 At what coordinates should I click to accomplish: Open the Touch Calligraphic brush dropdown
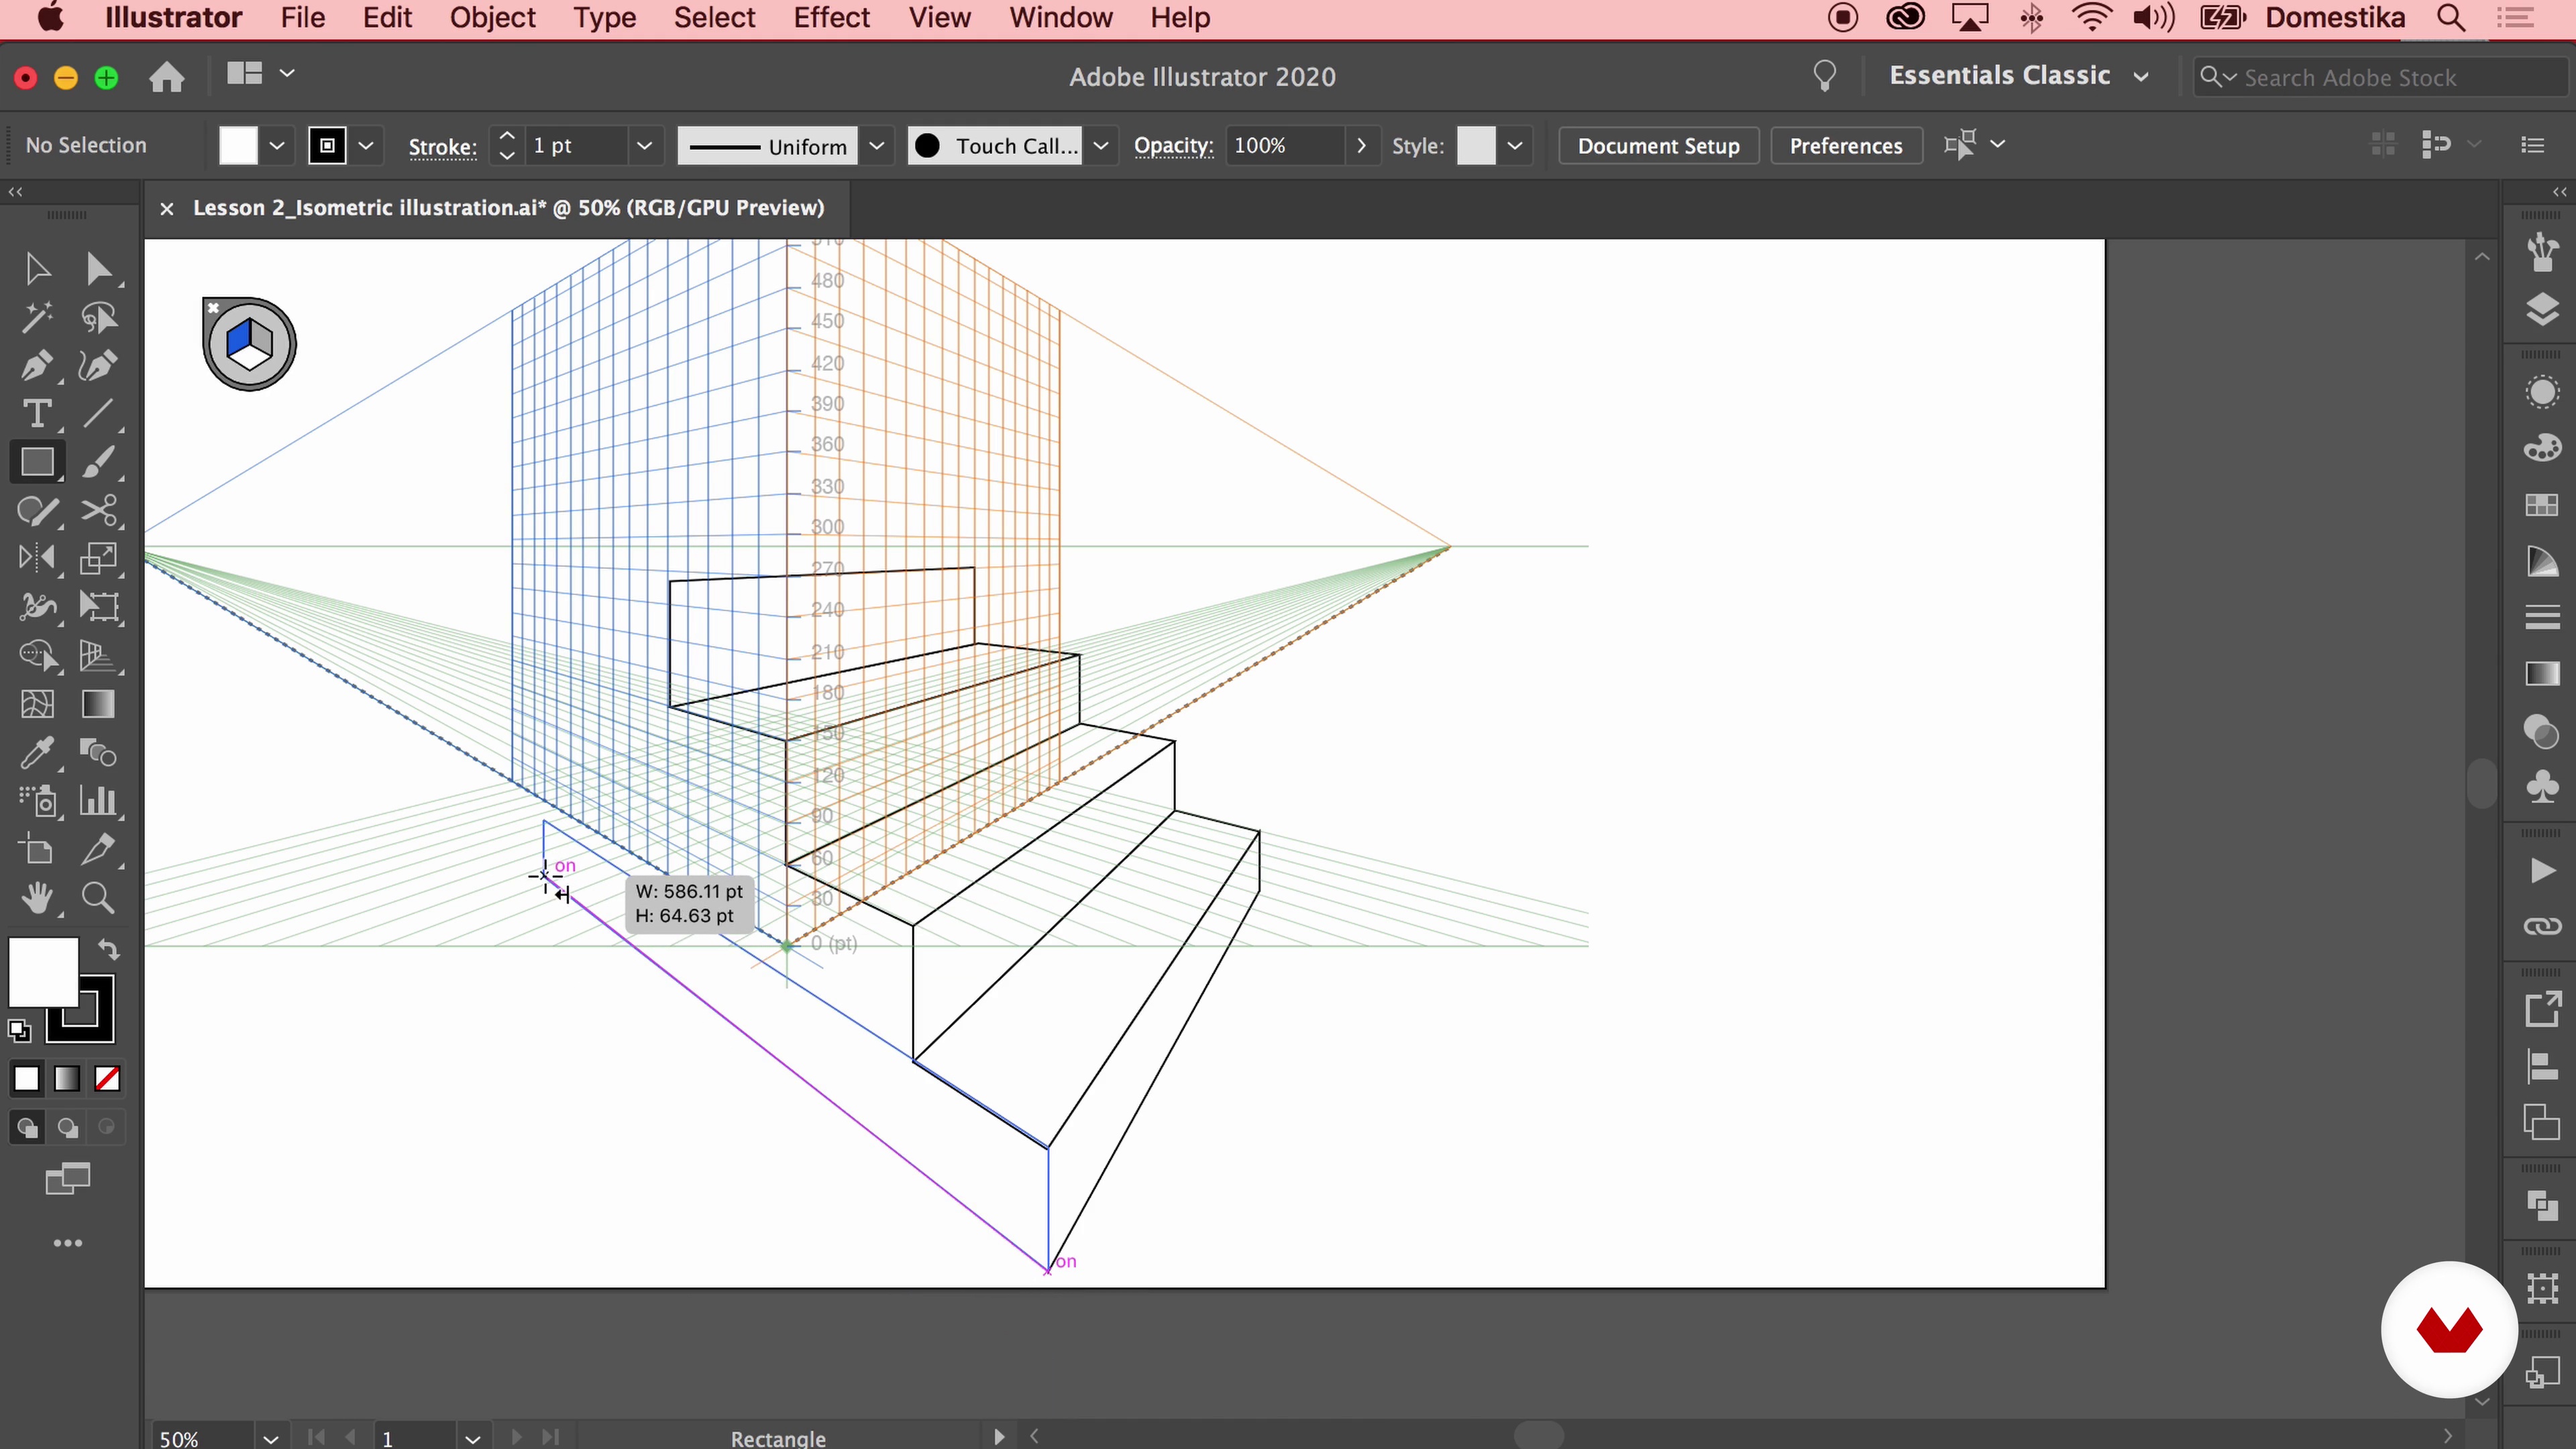(1101, 146)
